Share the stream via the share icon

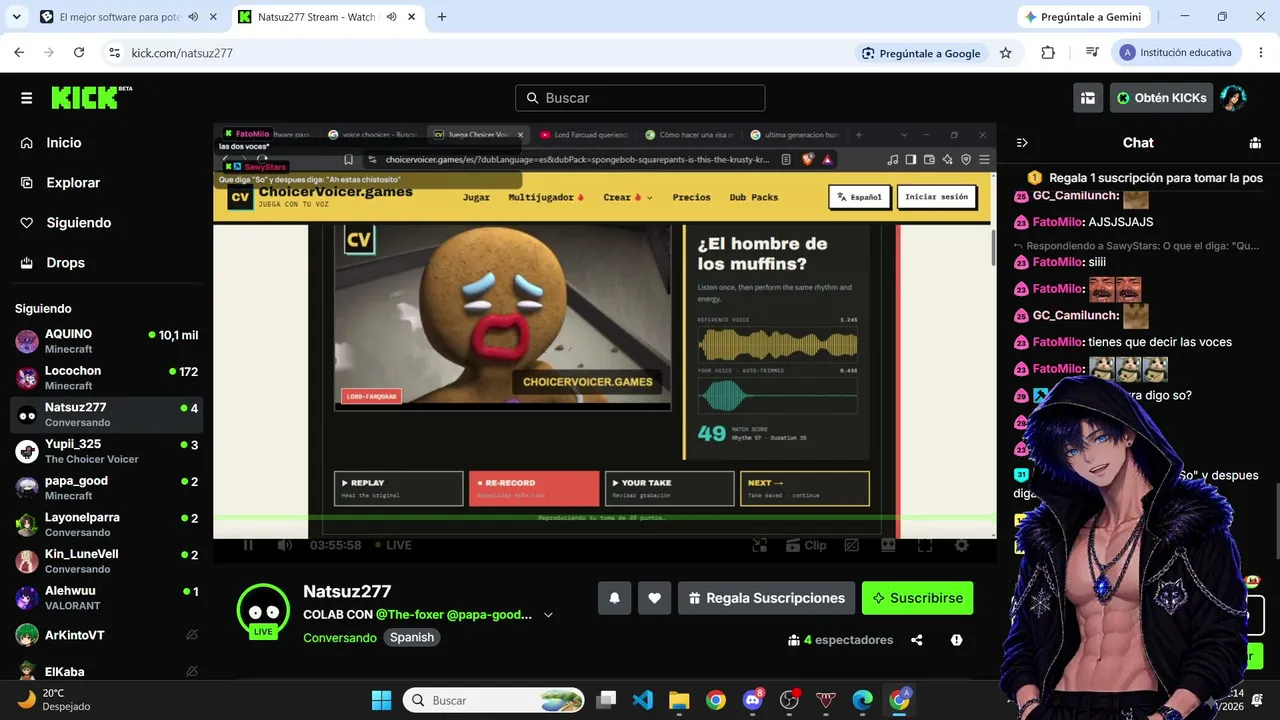917,640
